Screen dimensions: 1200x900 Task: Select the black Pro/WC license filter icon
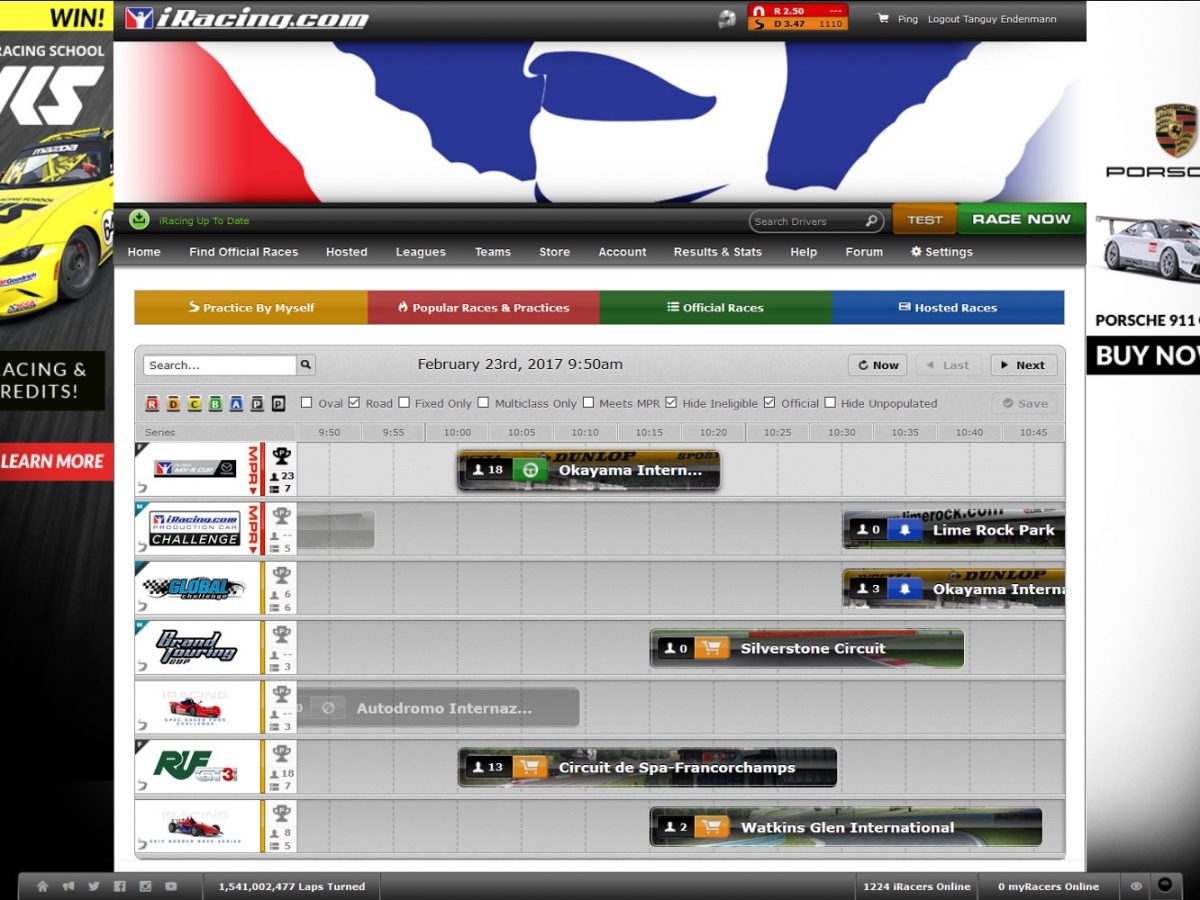coord(278,404)
